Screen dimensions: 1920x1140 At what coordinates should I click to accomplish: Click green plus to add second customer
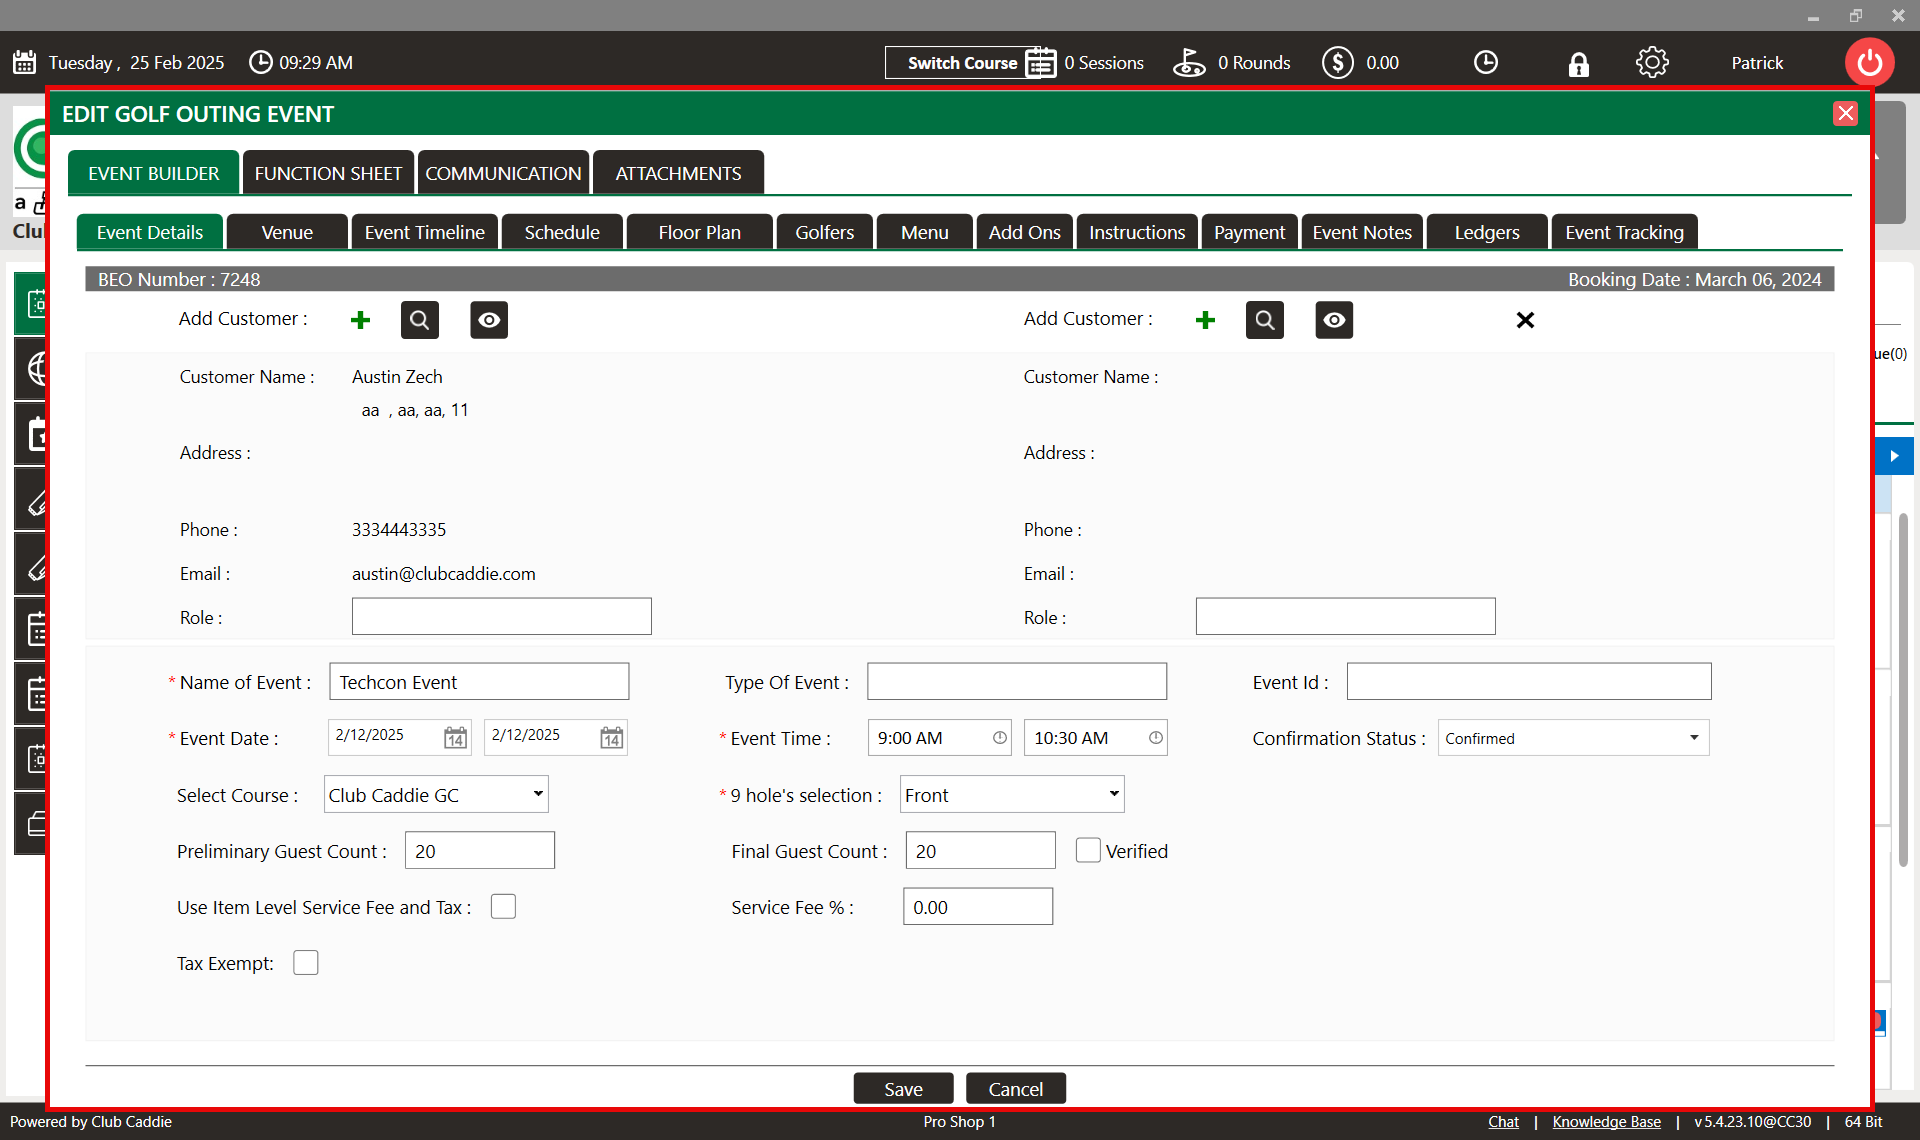coord(1206,320)
